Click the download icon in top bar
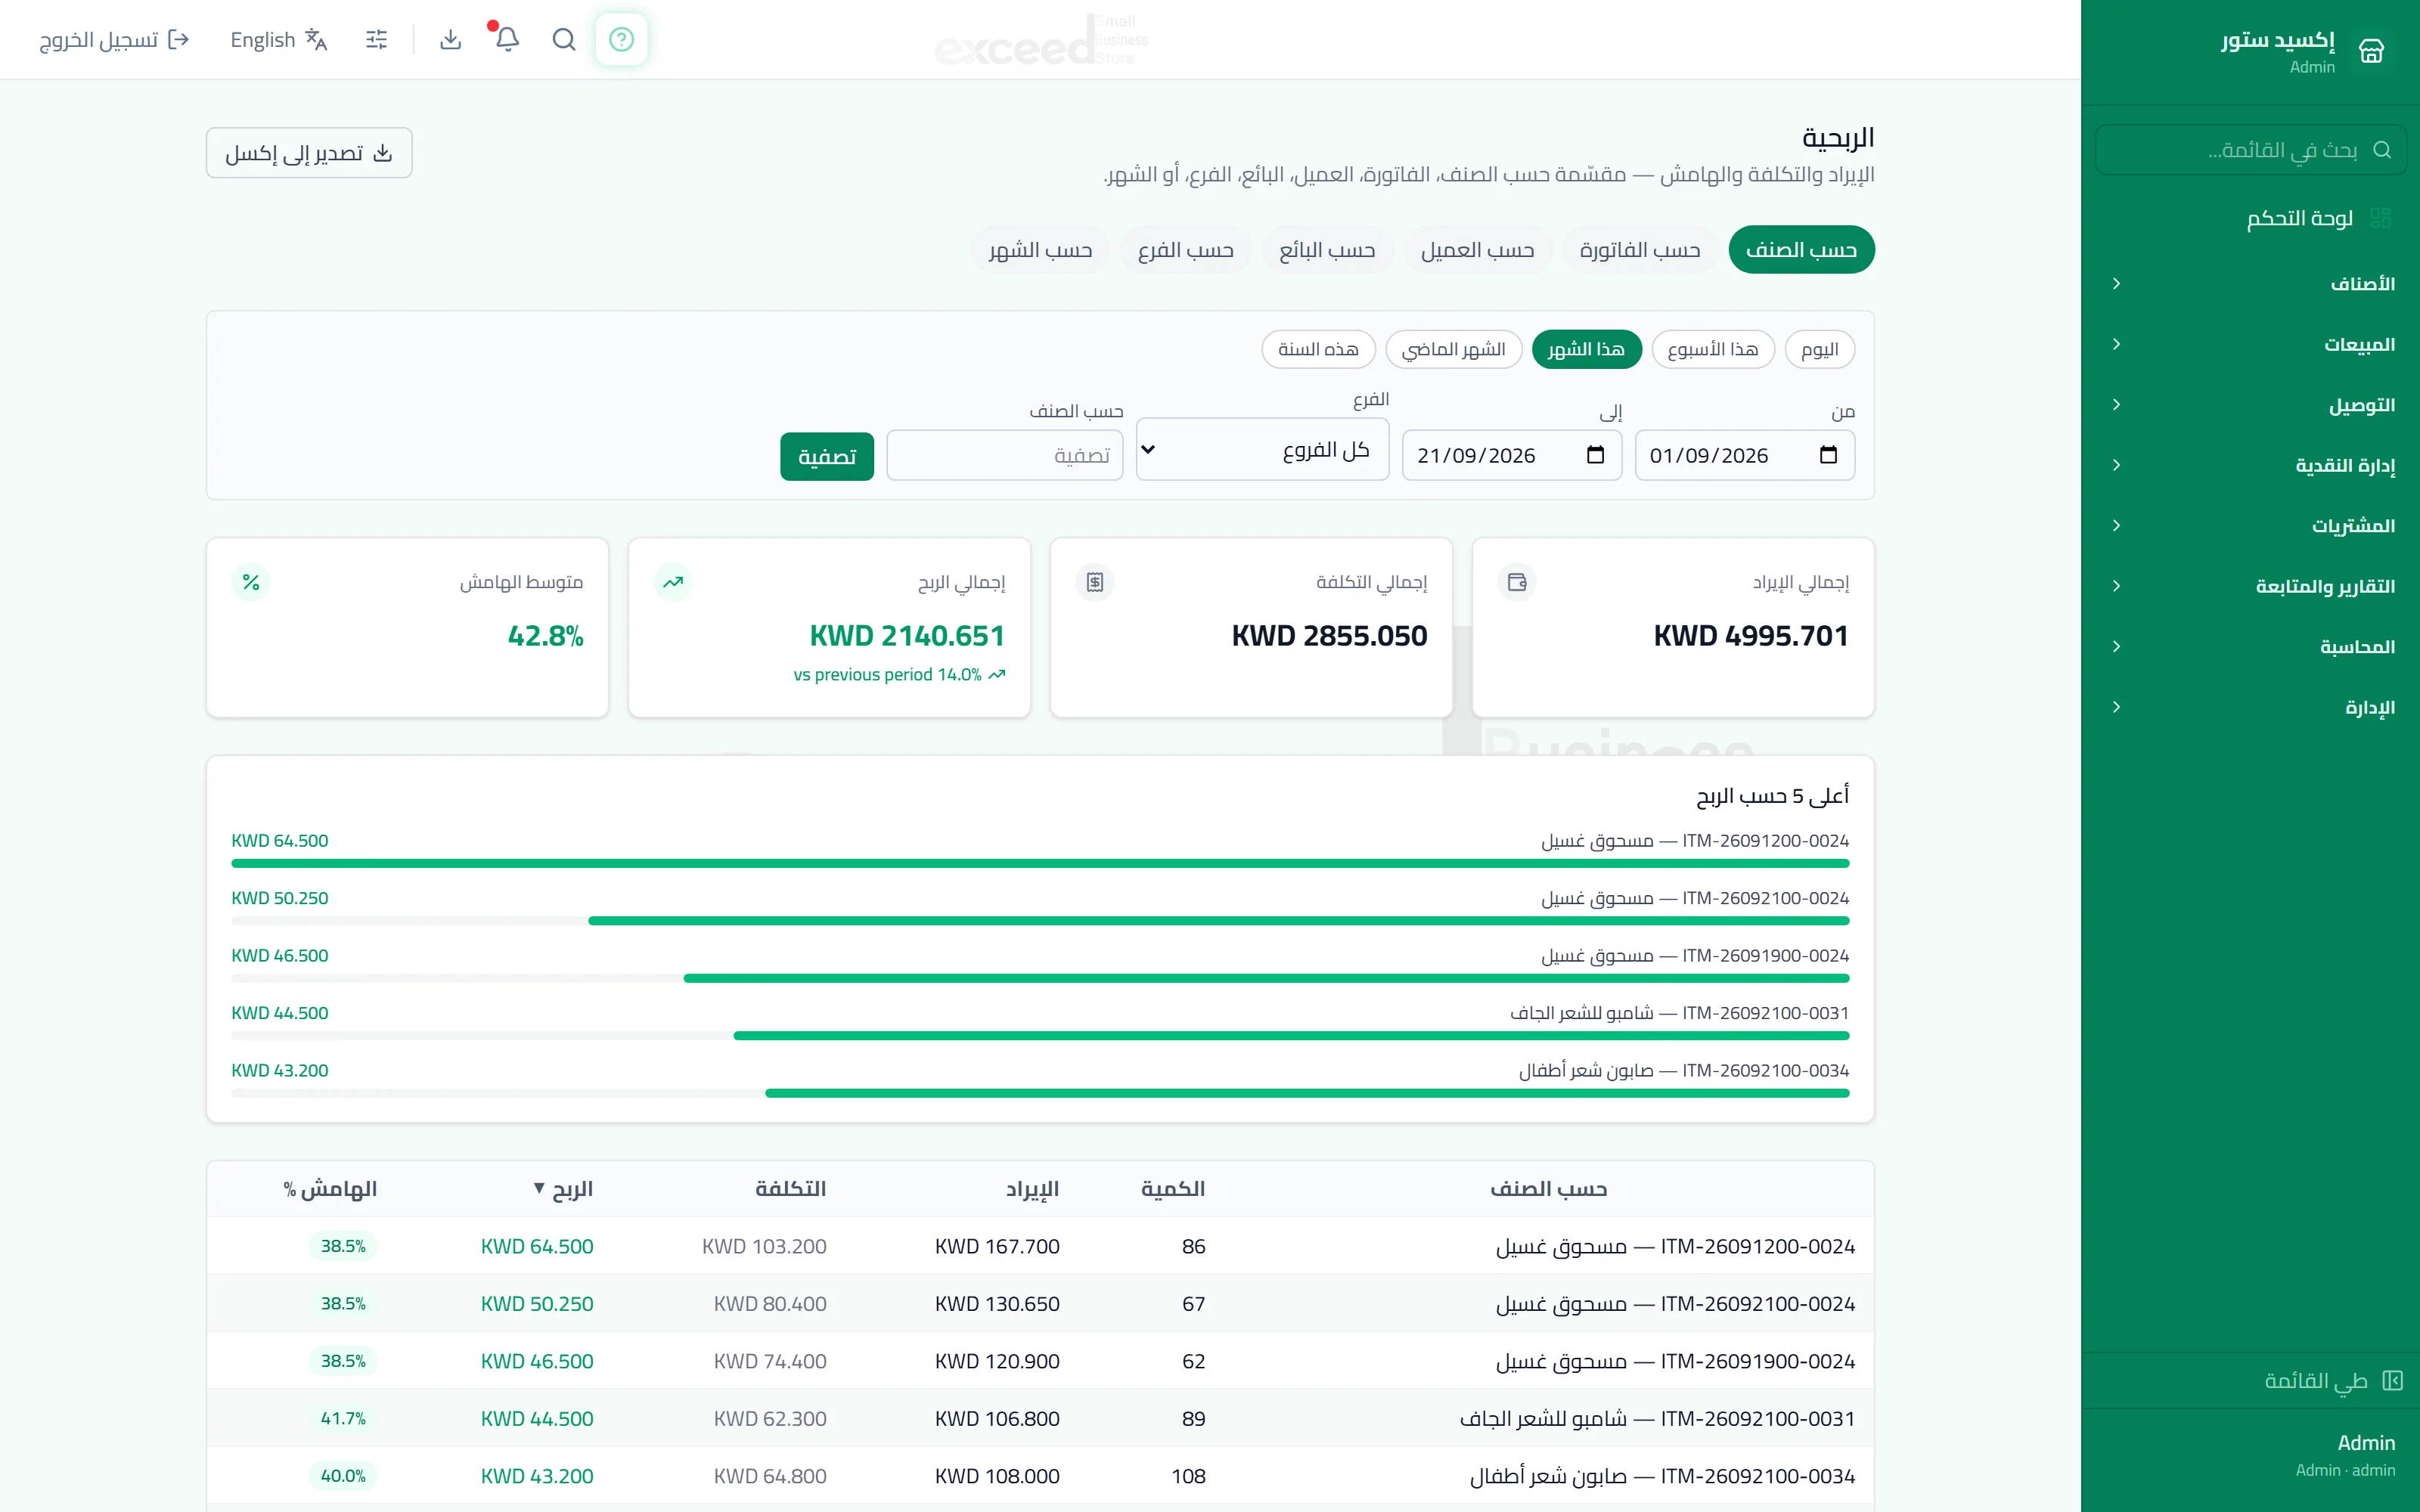The height and width of the screenshot is (1512, 2420). (451, 39)
